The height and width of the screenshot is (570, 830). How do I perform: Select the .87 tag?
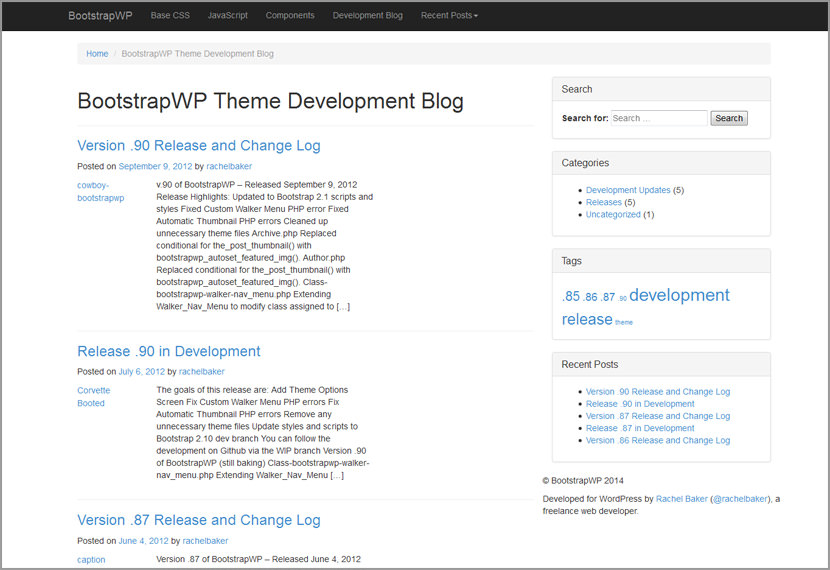click(x=608, y=297)
